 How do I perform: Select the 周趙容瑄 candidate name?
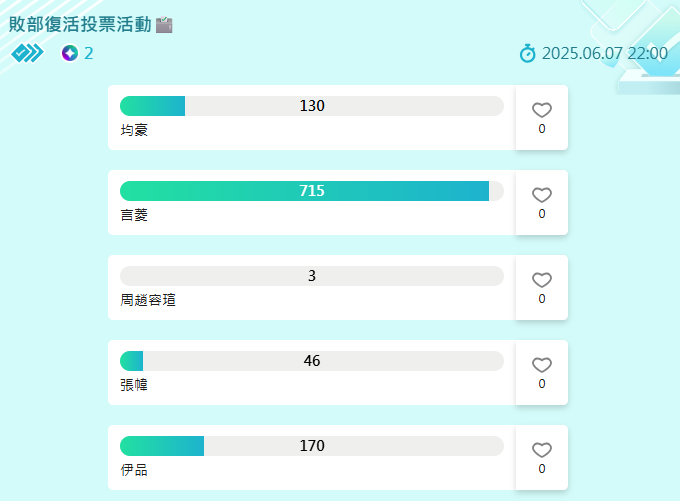148,300
